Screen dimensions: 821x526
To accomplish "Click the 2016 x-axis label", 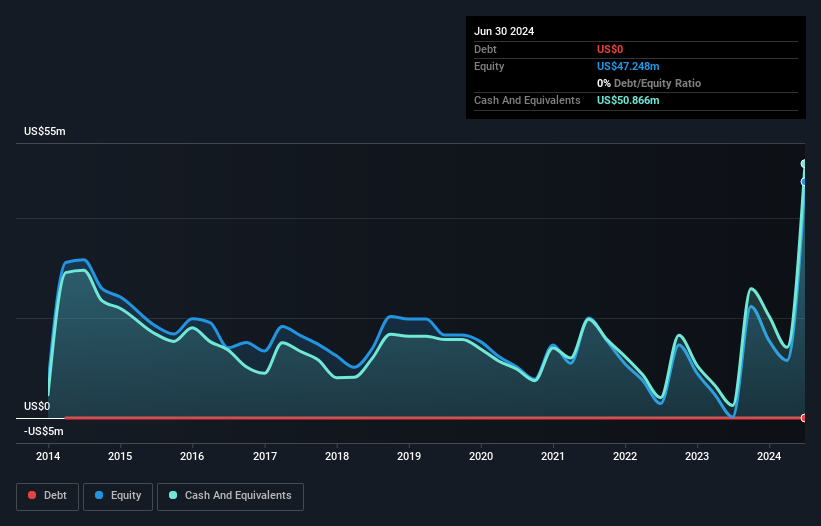I will tap(192, 456).
